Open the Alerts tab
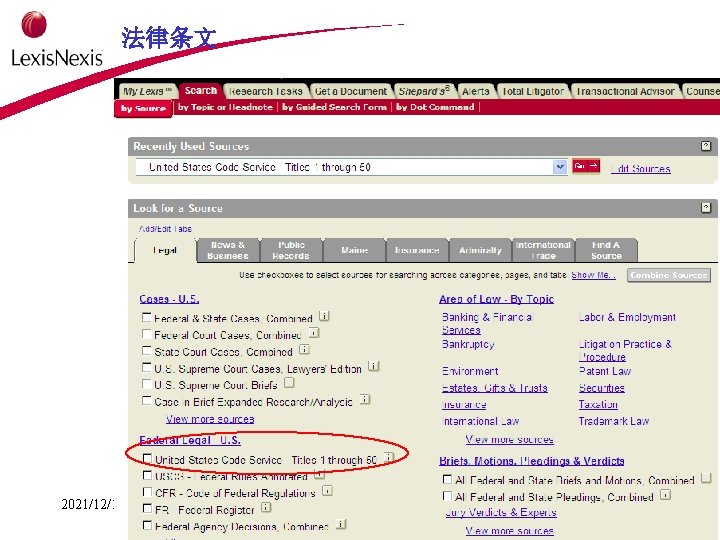The height and width of the screenshot is (540, 720). [476, 91]
